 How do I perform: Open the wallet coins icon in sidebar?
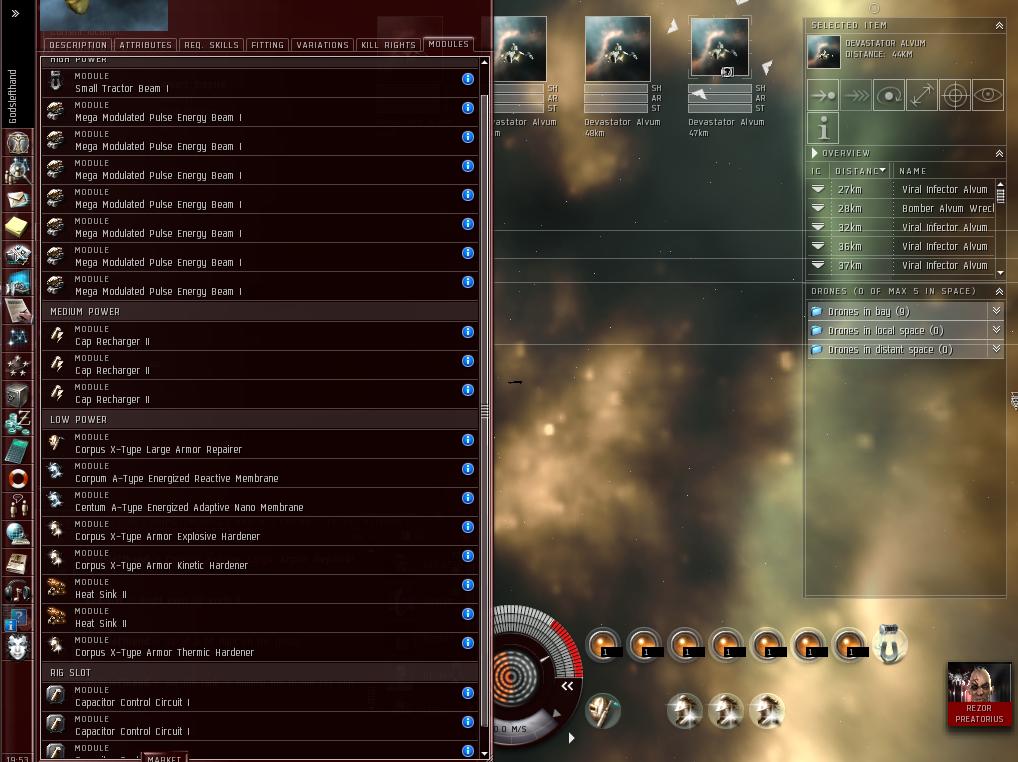click(x=18, y=422)
